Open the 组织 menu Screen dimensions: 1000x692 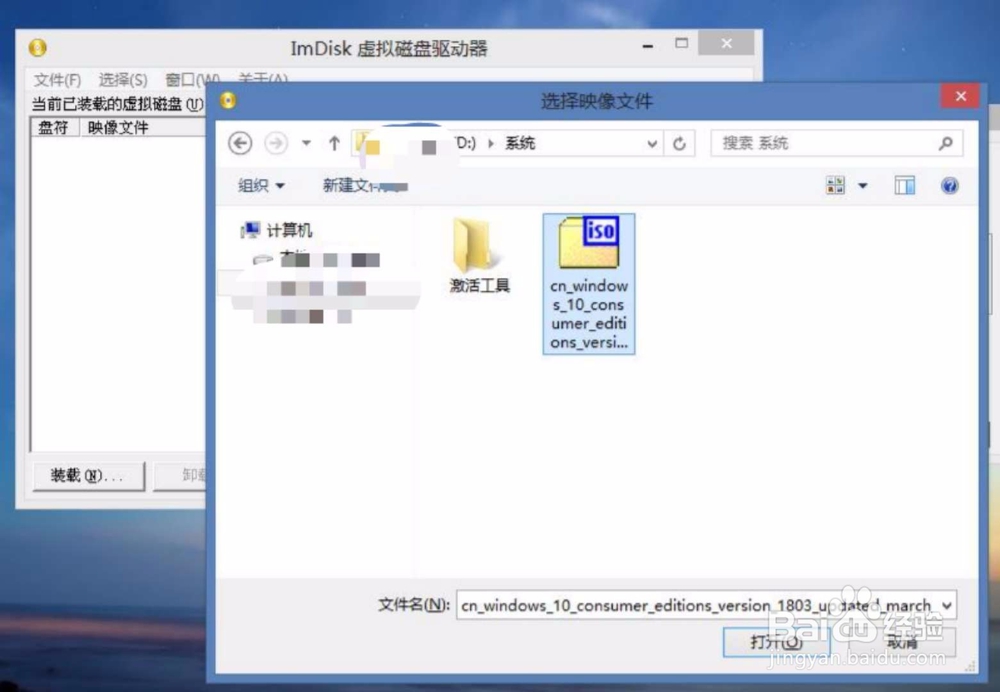tap(261, 186)
